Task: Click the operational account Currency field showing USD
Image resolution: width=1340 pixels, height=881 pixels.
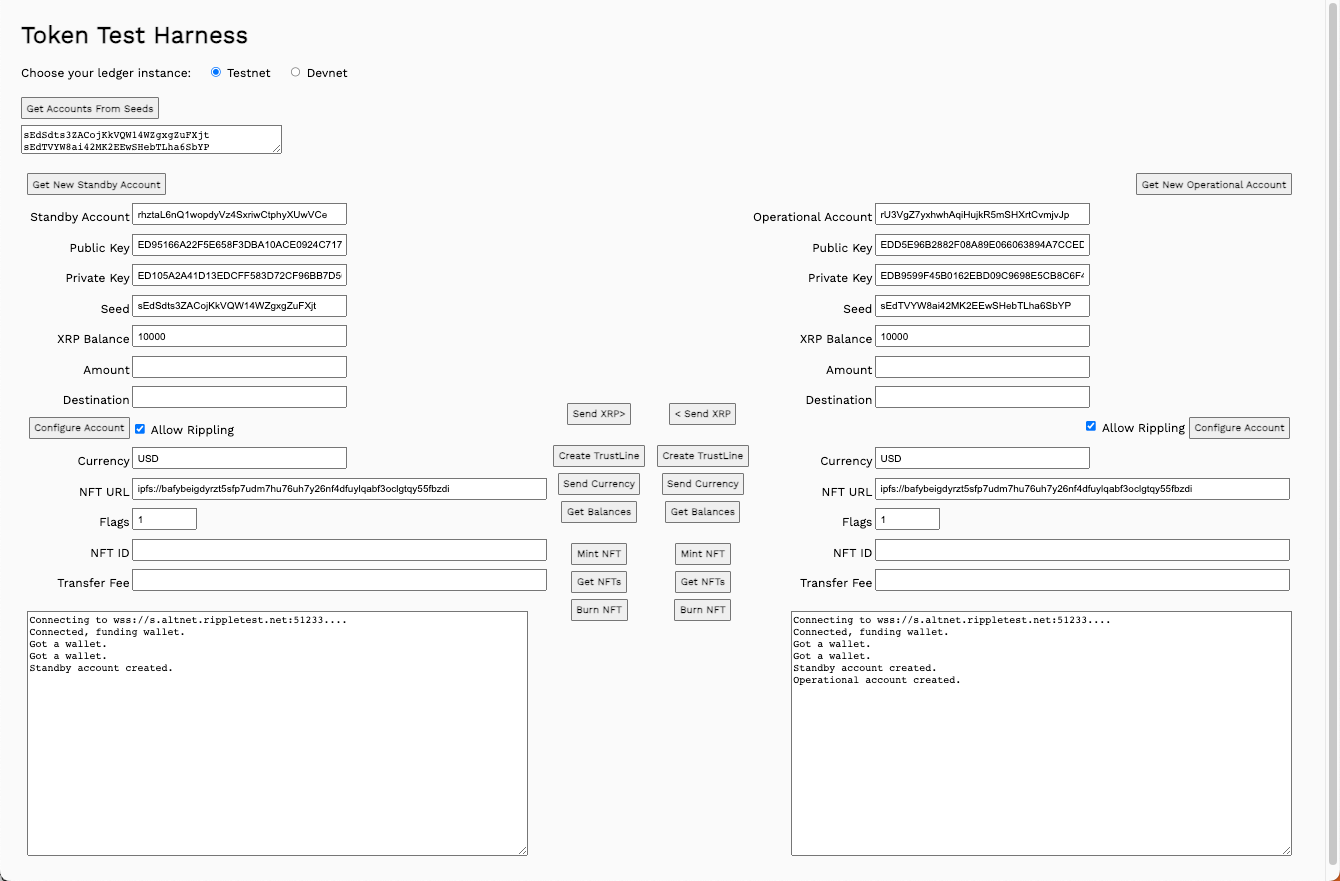Action: [982, 457]
